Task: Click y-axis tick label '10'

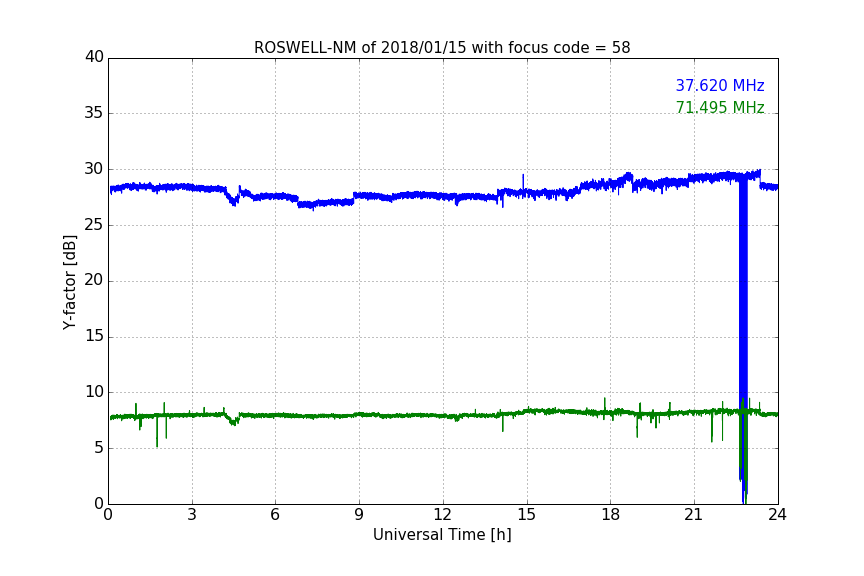Action: (x=94, y=392)
